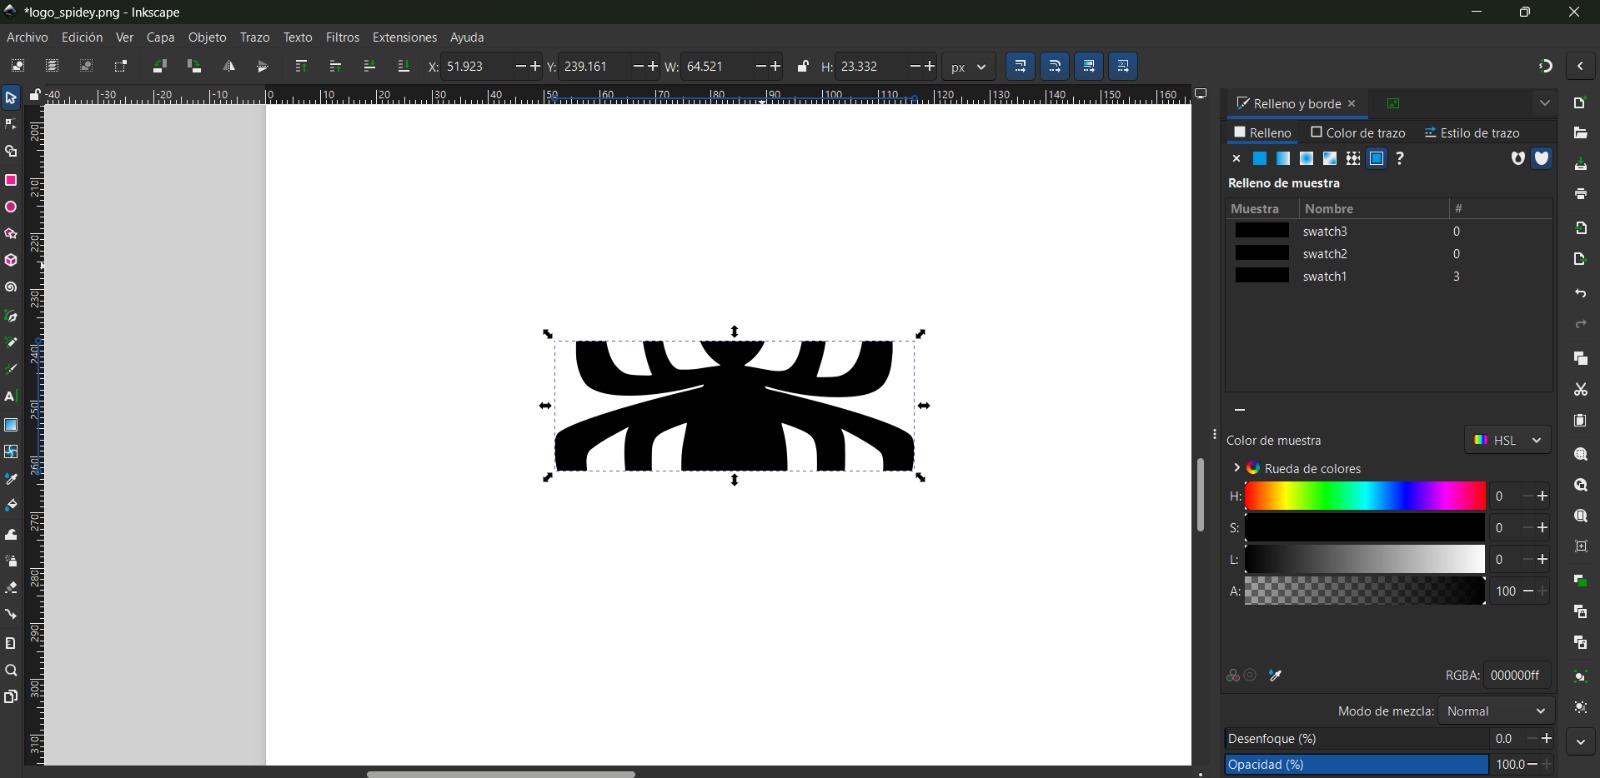Switch to the Estilo de trazo tab
Image resolution: width=1600 pixels, height=778 pixels.
tap(1472, 133)
